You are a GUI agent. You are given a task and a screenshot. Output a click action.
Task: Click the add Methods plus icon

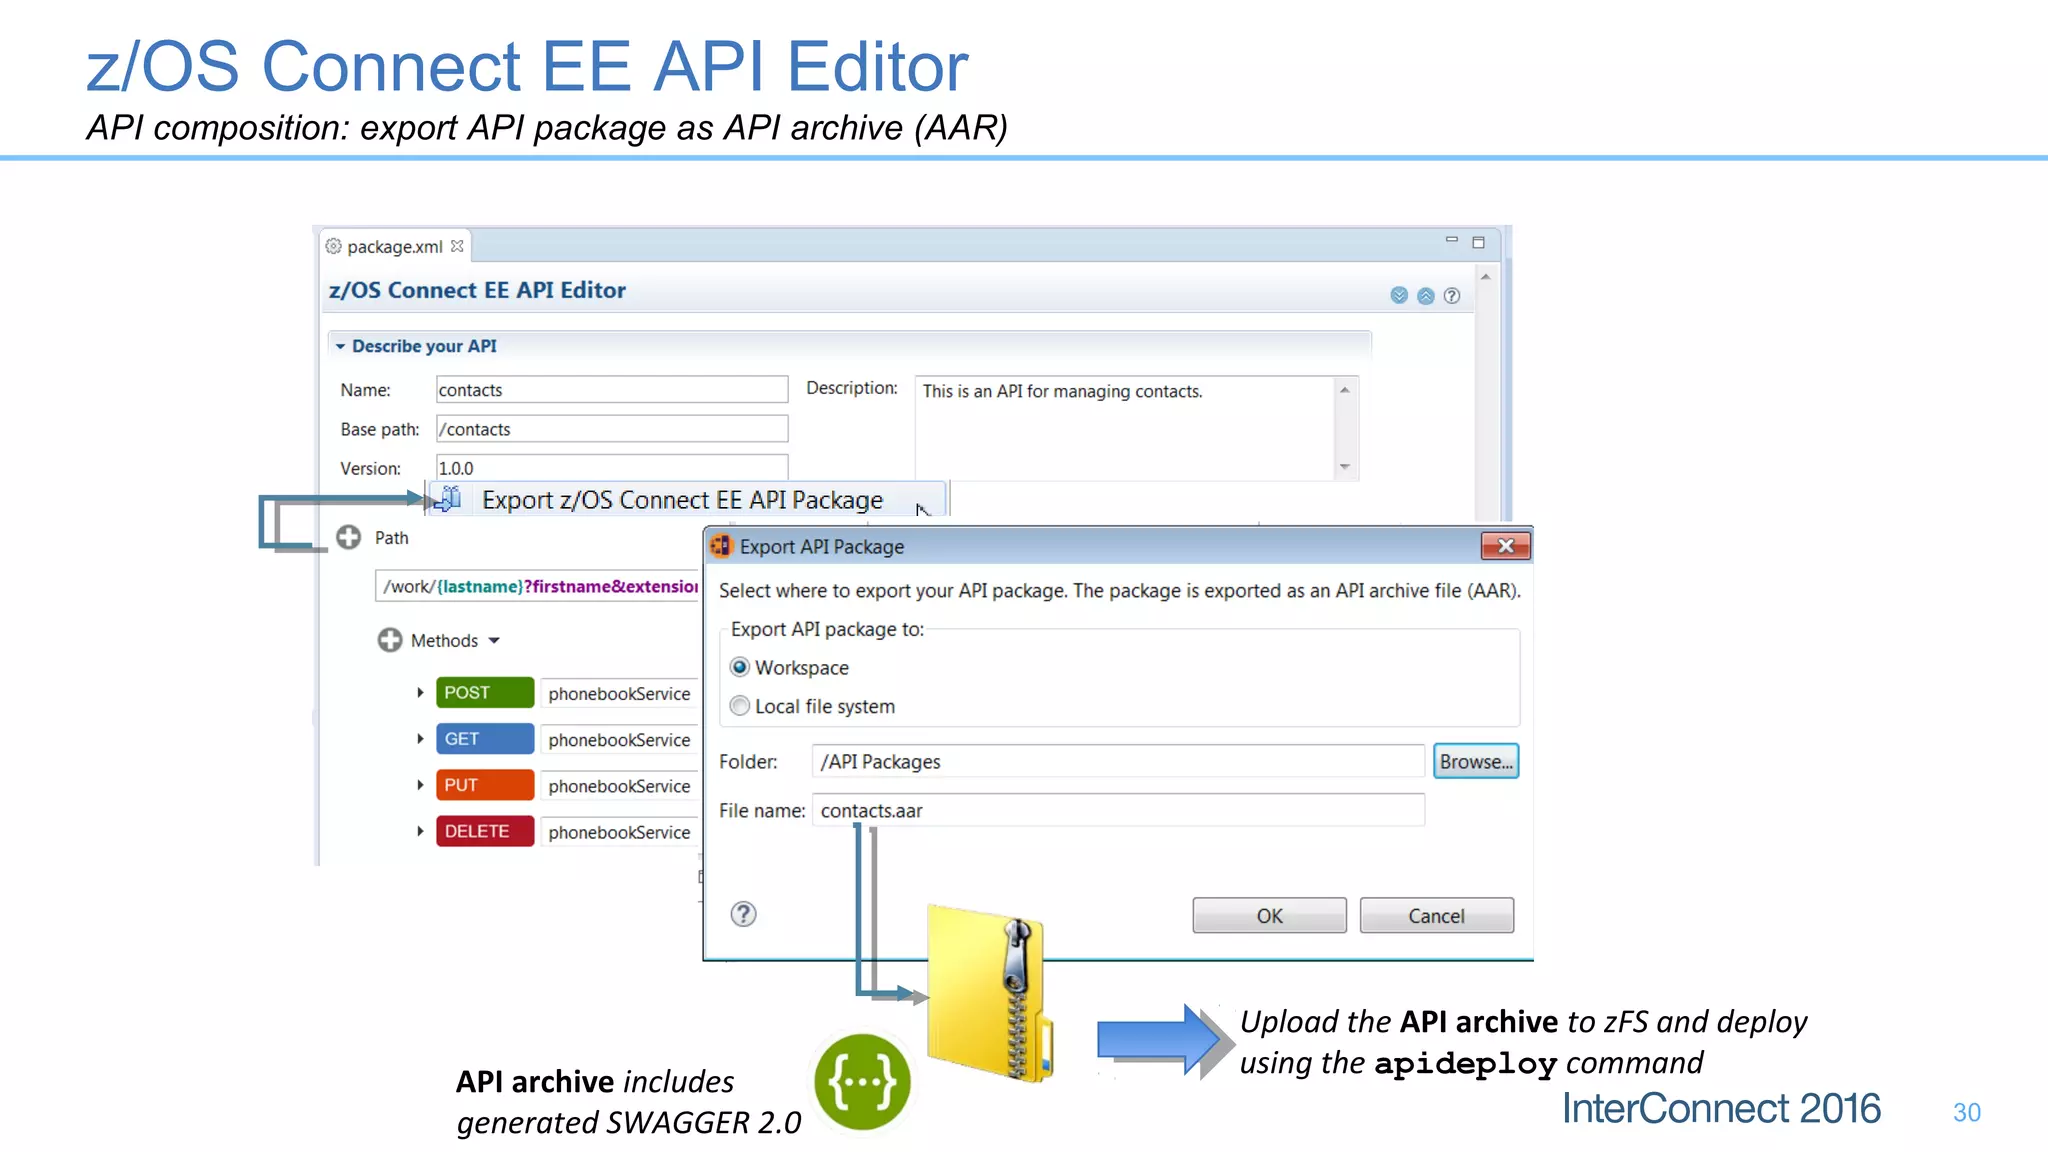click(390, 640)
